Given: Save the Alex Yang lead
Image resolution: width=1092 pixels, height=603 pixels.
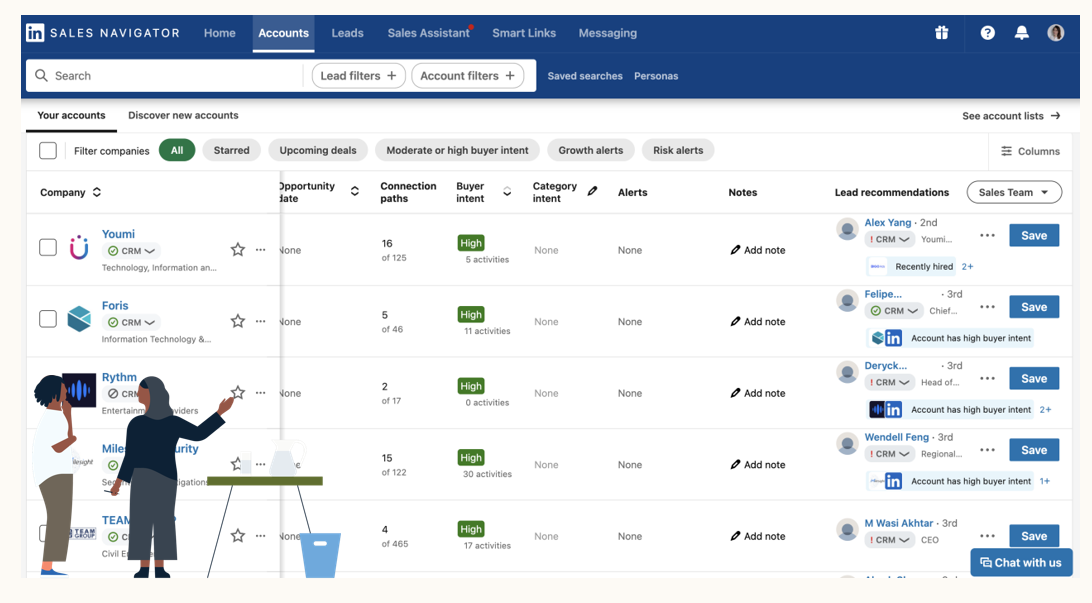Looking at the screenshot, I should [x=1033, y=236].
